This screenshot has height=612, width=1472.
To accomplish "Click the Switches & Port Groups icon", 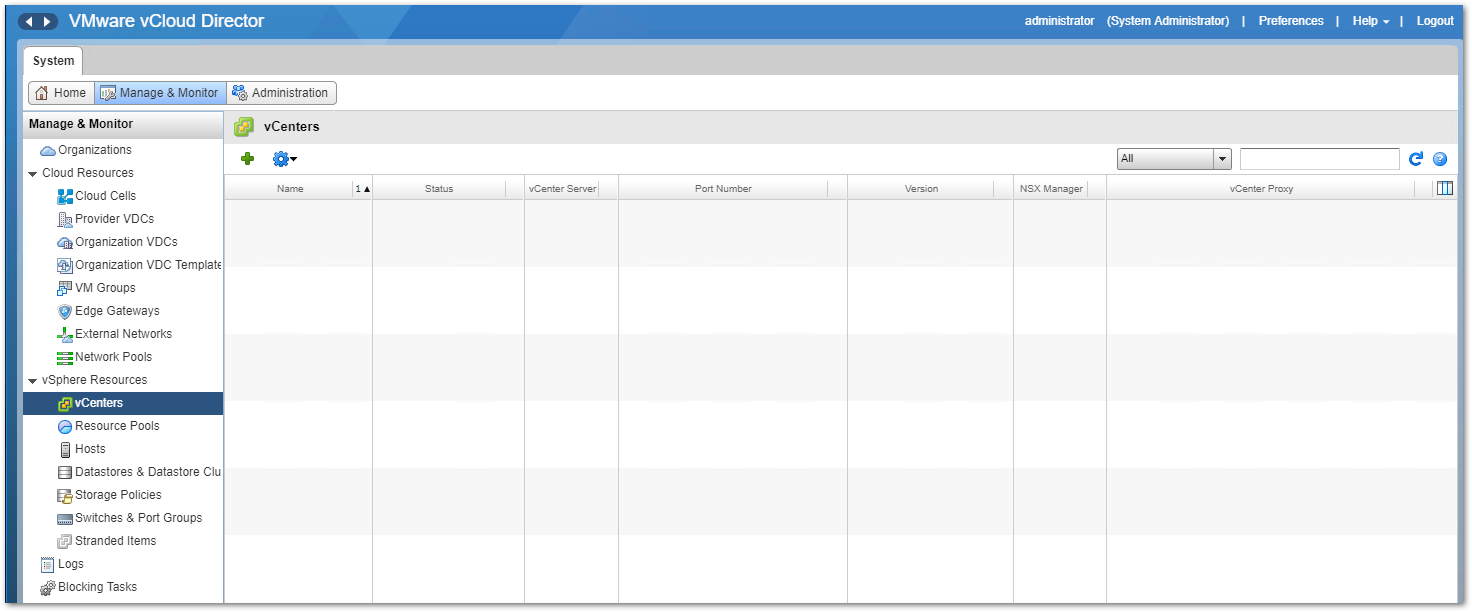I will [x=66, y=518].
